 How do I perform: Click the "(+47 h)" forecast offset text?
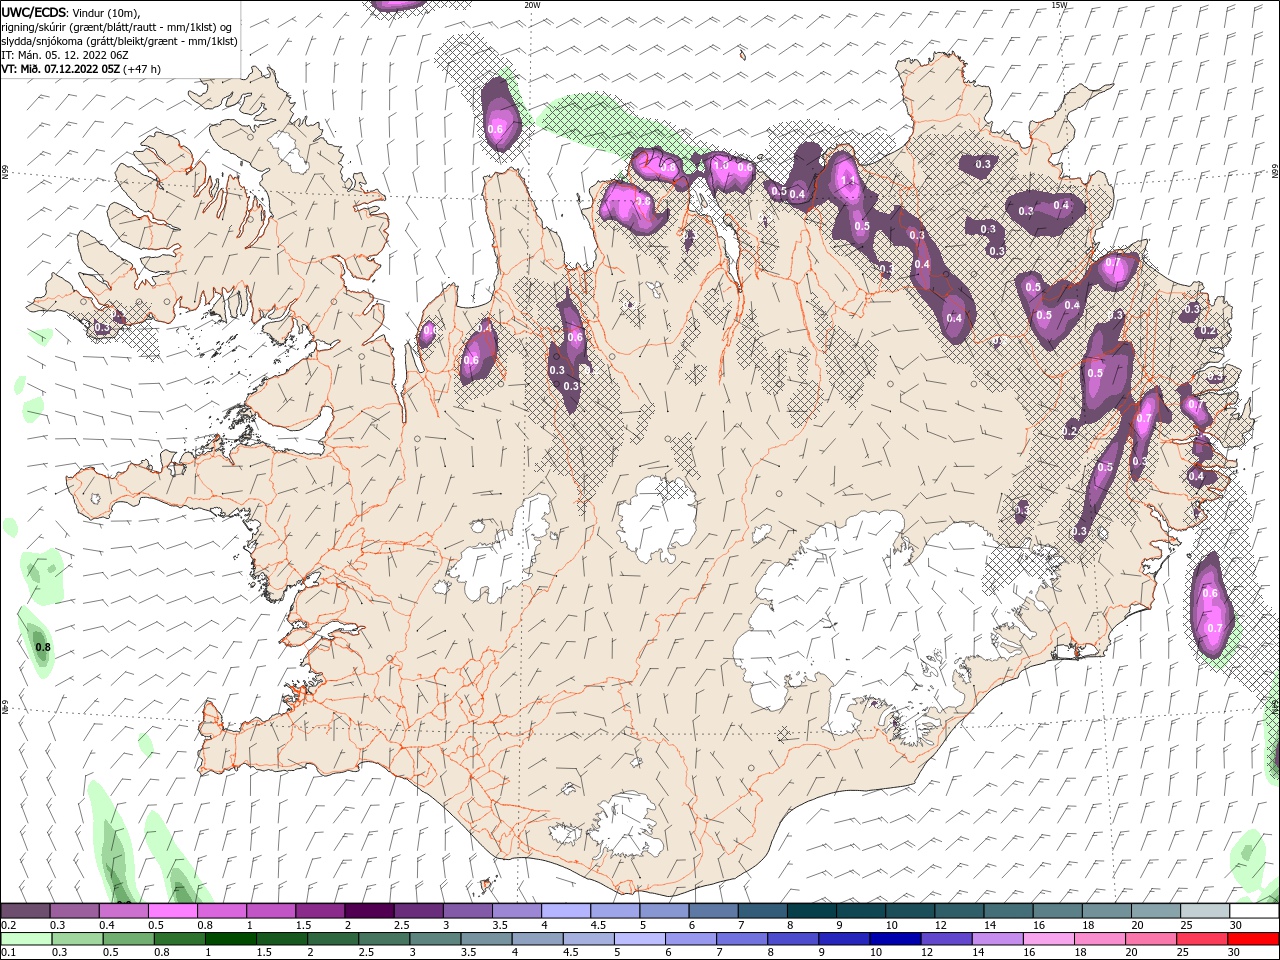click(142, 69)
